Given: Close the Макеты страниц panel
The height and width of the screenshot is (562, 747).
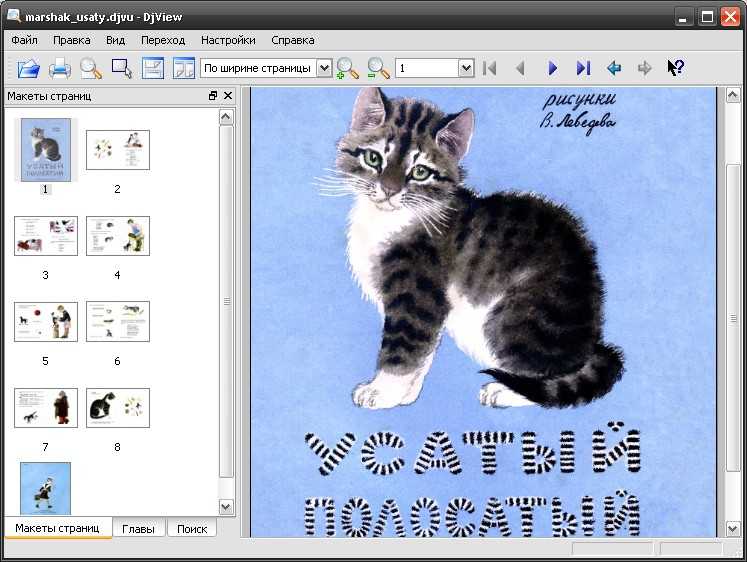Looking at the screenshot, I should pyautogui.click(x=228, y=96).
